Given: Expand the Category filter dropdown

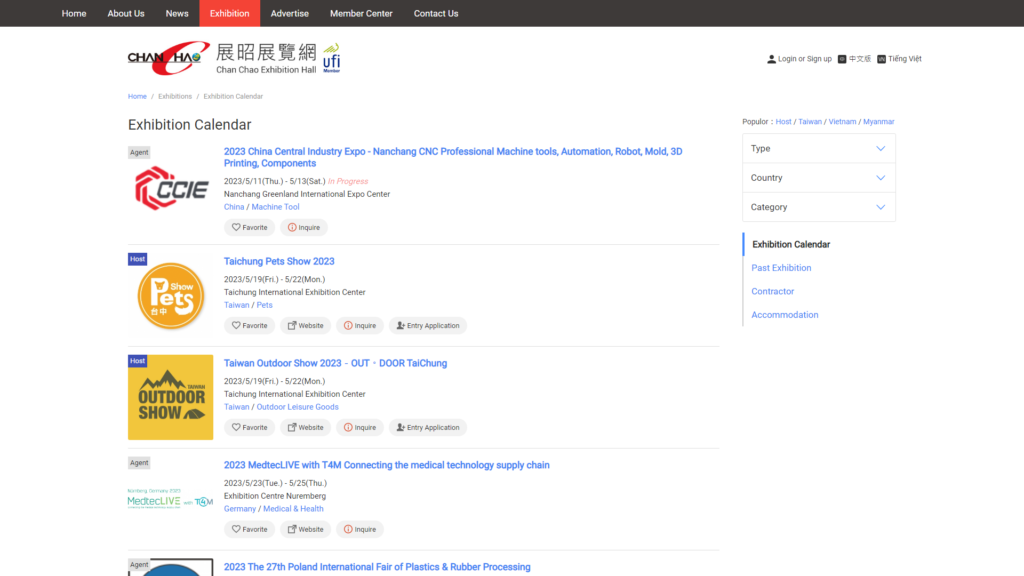Looking at the screenshot, I should [x=818, y=207].
